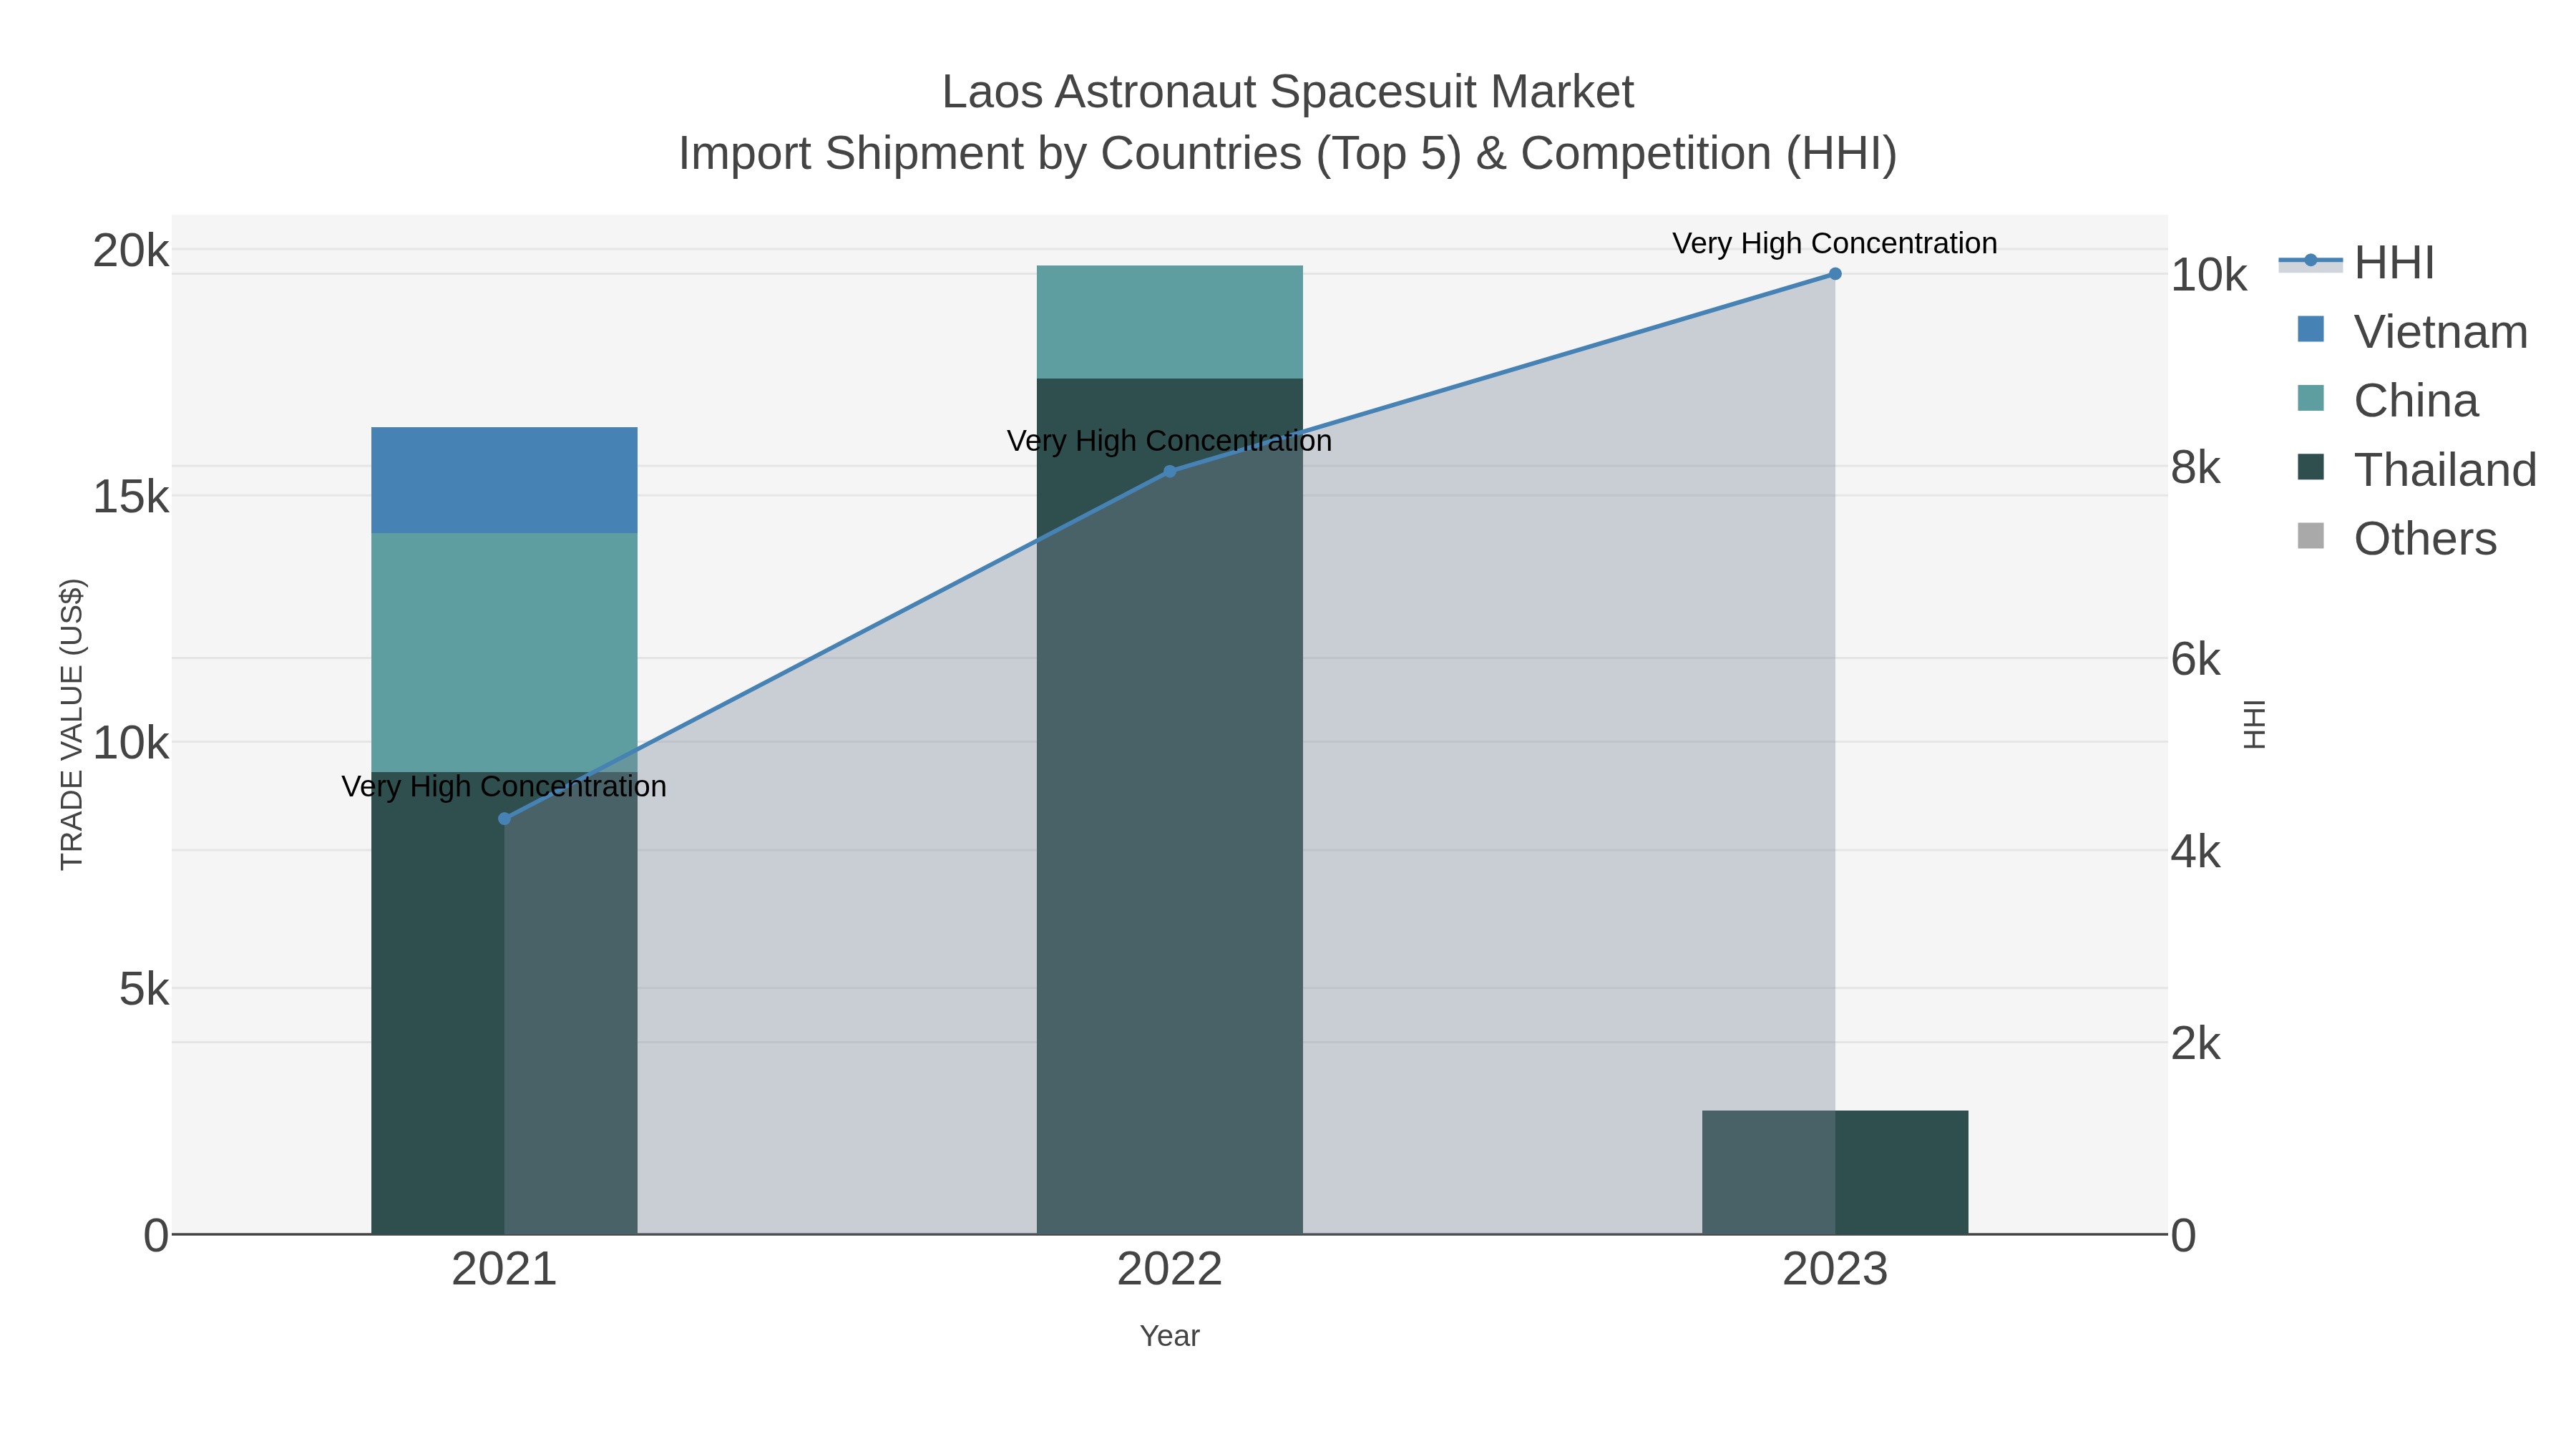Click the 10k right HHI axis tick
This screenshot has width=2576, height=1449.
pos(2209,275)
